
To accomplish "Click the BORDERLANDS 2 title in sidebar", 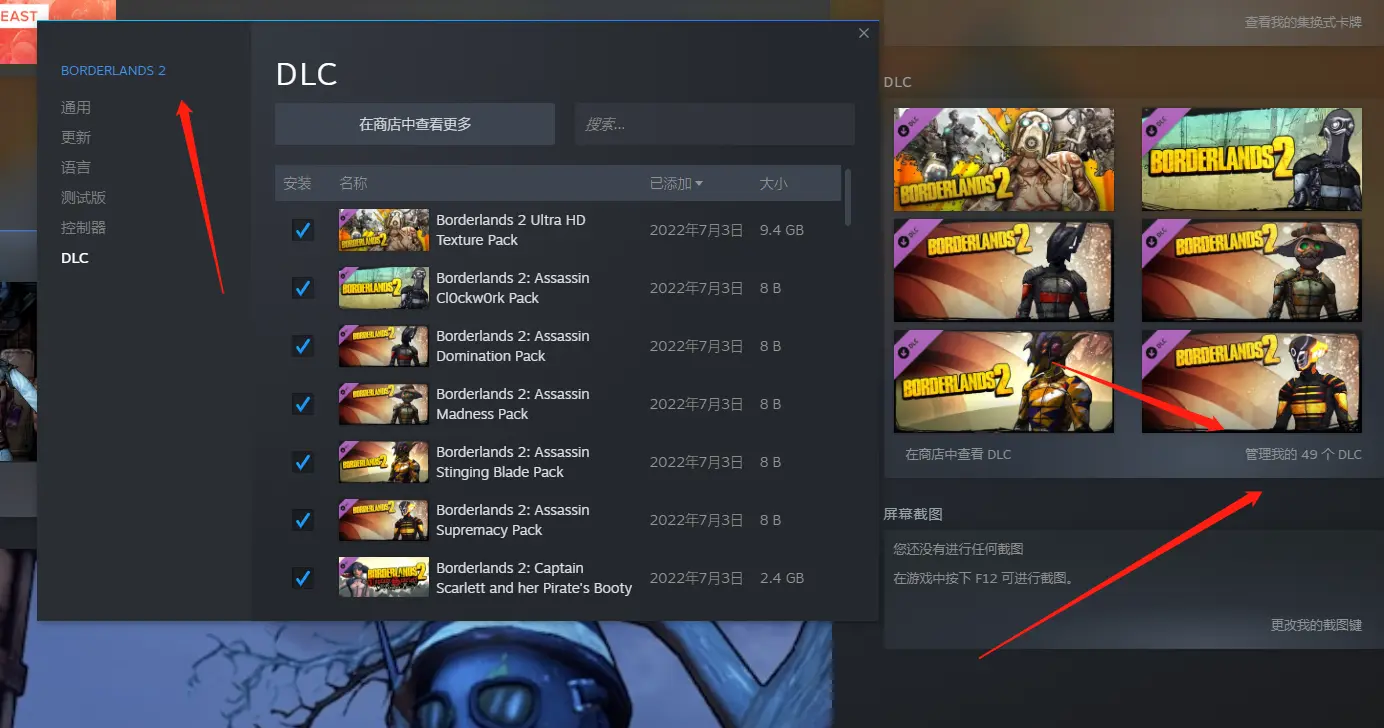I will click(113, 71).
